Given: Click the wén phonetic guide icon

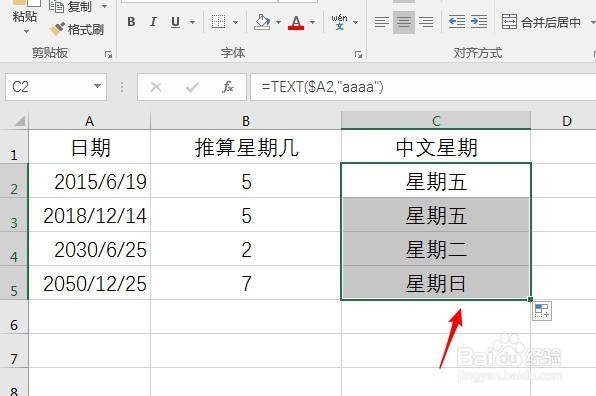Looking at the screenshot, I should tap(339, 22).
